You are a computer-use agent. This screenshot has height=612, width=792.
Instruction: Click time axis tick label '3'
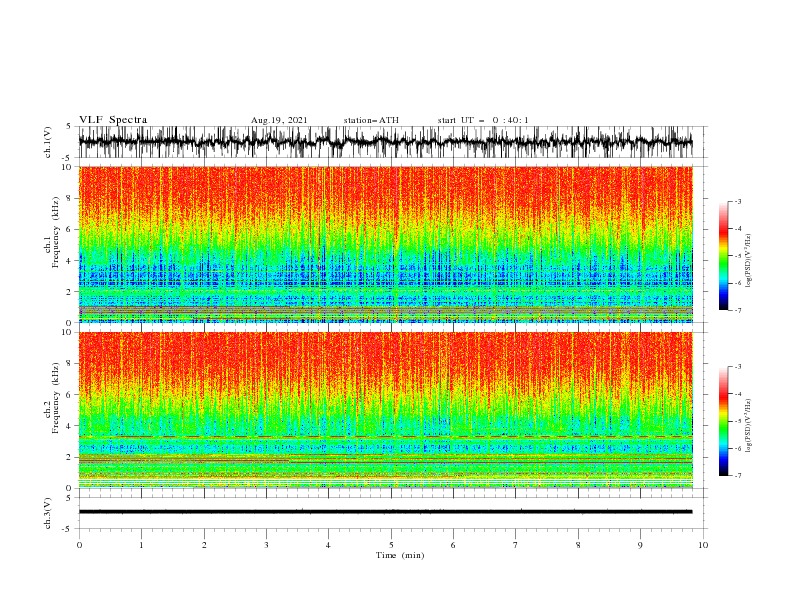266,545
